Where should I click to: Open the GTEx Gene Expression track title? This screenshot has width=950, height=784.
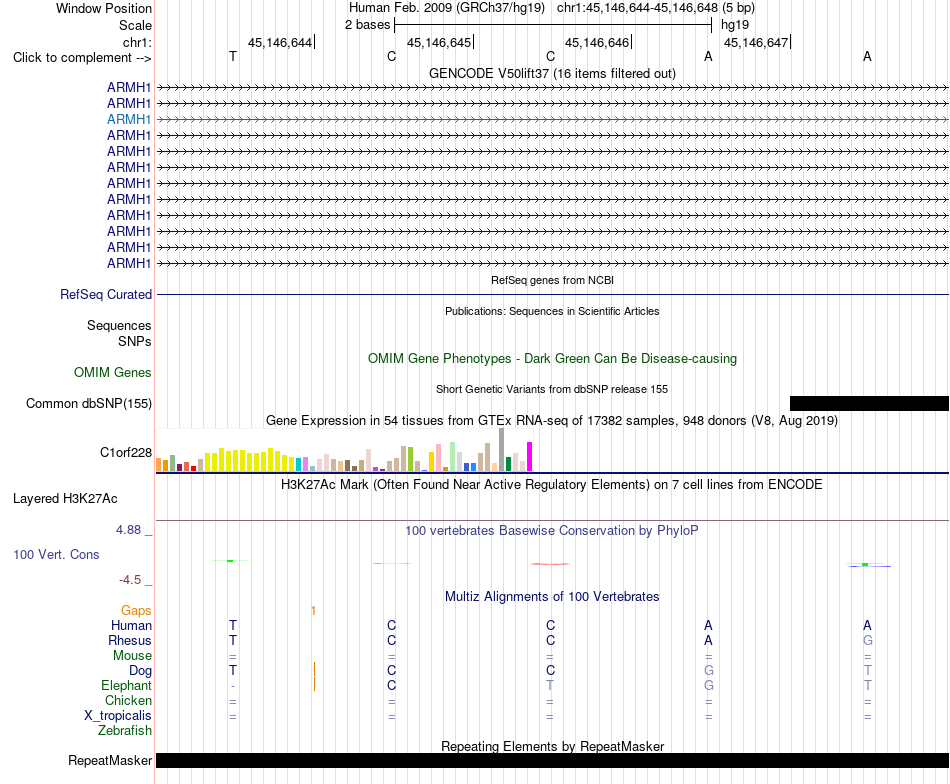pos(552,420)
